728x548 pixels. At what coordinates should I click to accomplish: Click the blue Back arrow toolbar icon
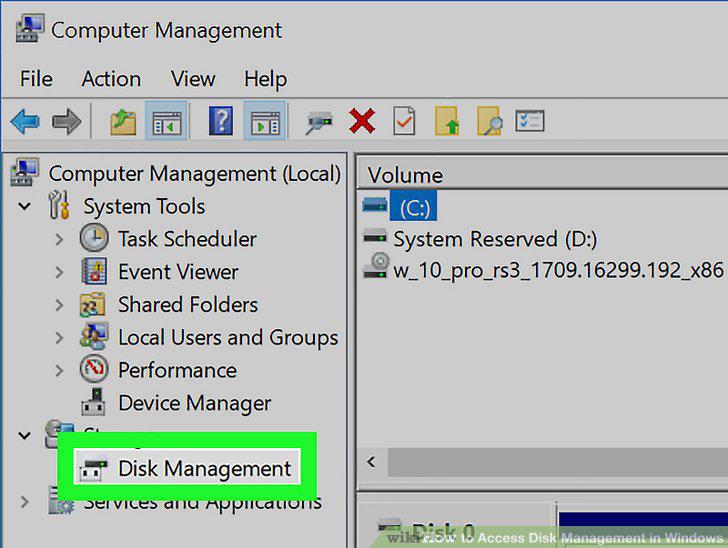(x=25, y=122)
